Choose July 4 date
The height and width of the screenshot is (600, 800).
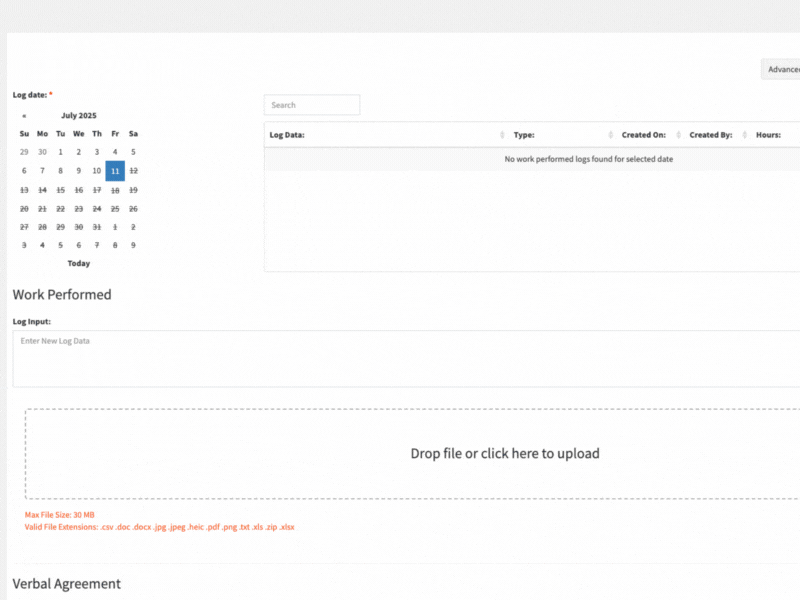[115, 152]
